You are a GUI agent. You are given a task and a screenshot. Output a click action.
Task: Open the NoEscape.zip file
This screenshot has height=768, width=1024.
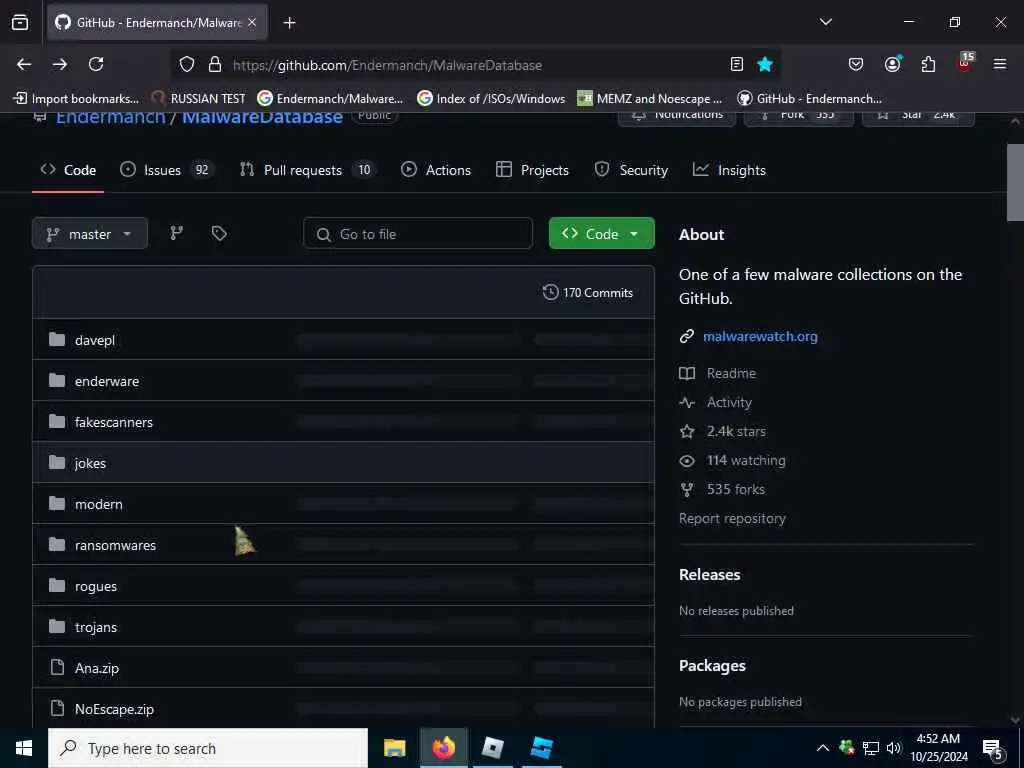coord(114,709)
